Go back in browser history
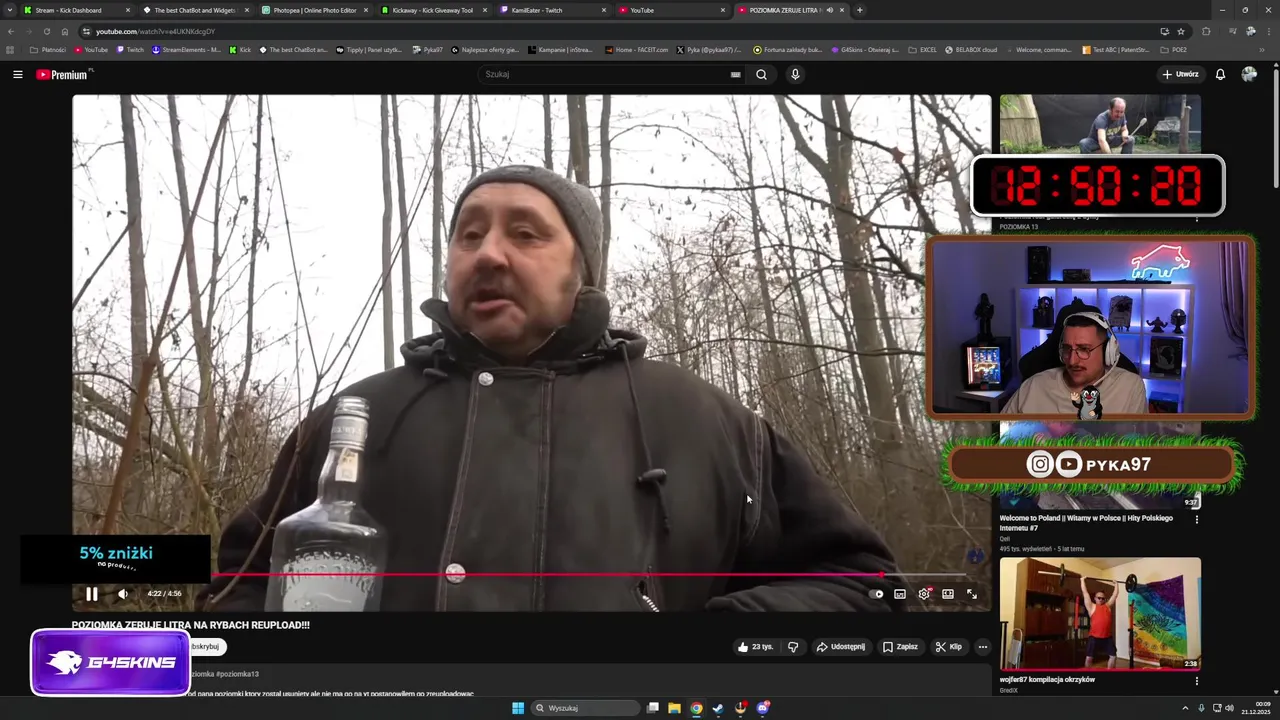 [x=11, y=31]
